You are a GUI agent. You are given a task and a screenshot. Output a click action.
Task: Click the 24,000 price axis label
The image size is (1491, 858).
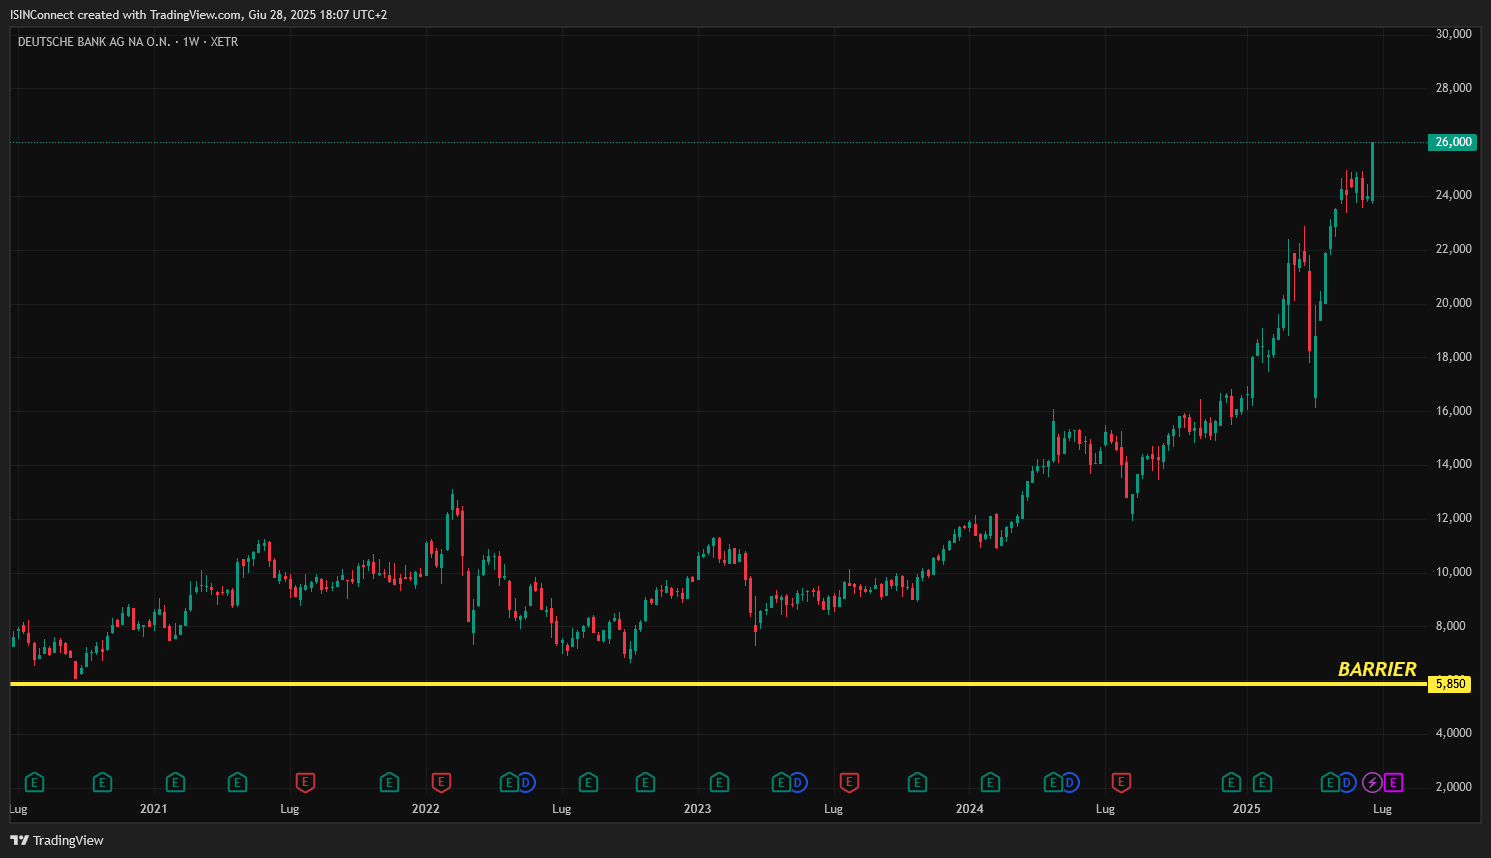[1453, 195]
